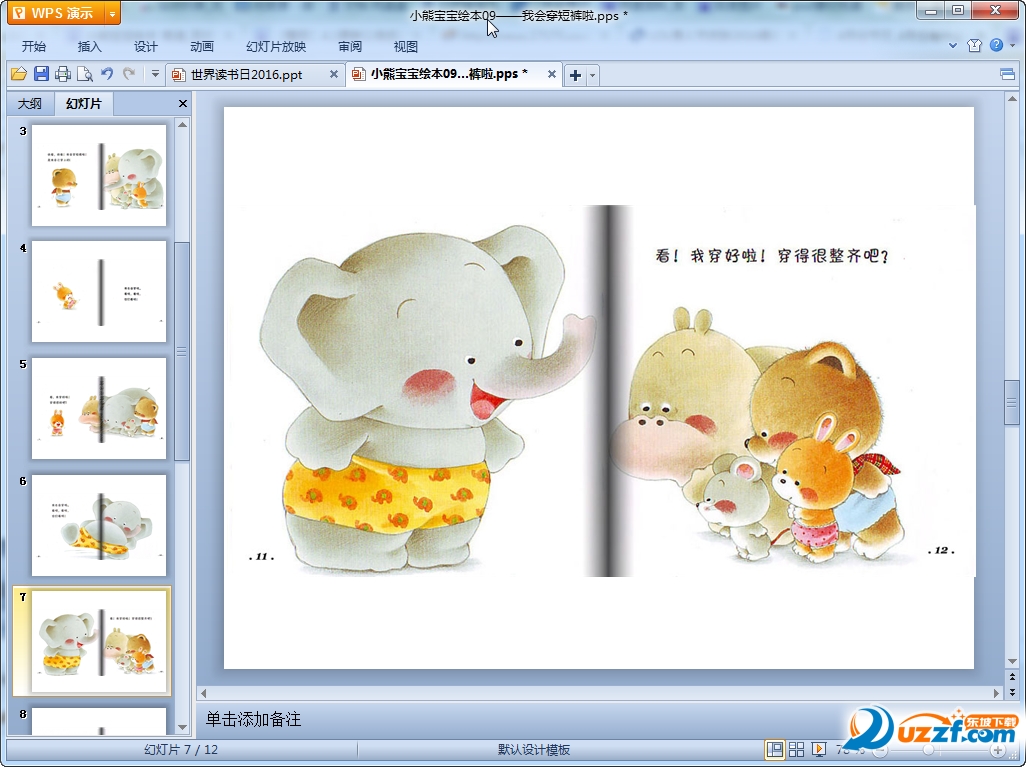1026x767 pixels.
Task: Redo the last undone action
Action: 129,74
